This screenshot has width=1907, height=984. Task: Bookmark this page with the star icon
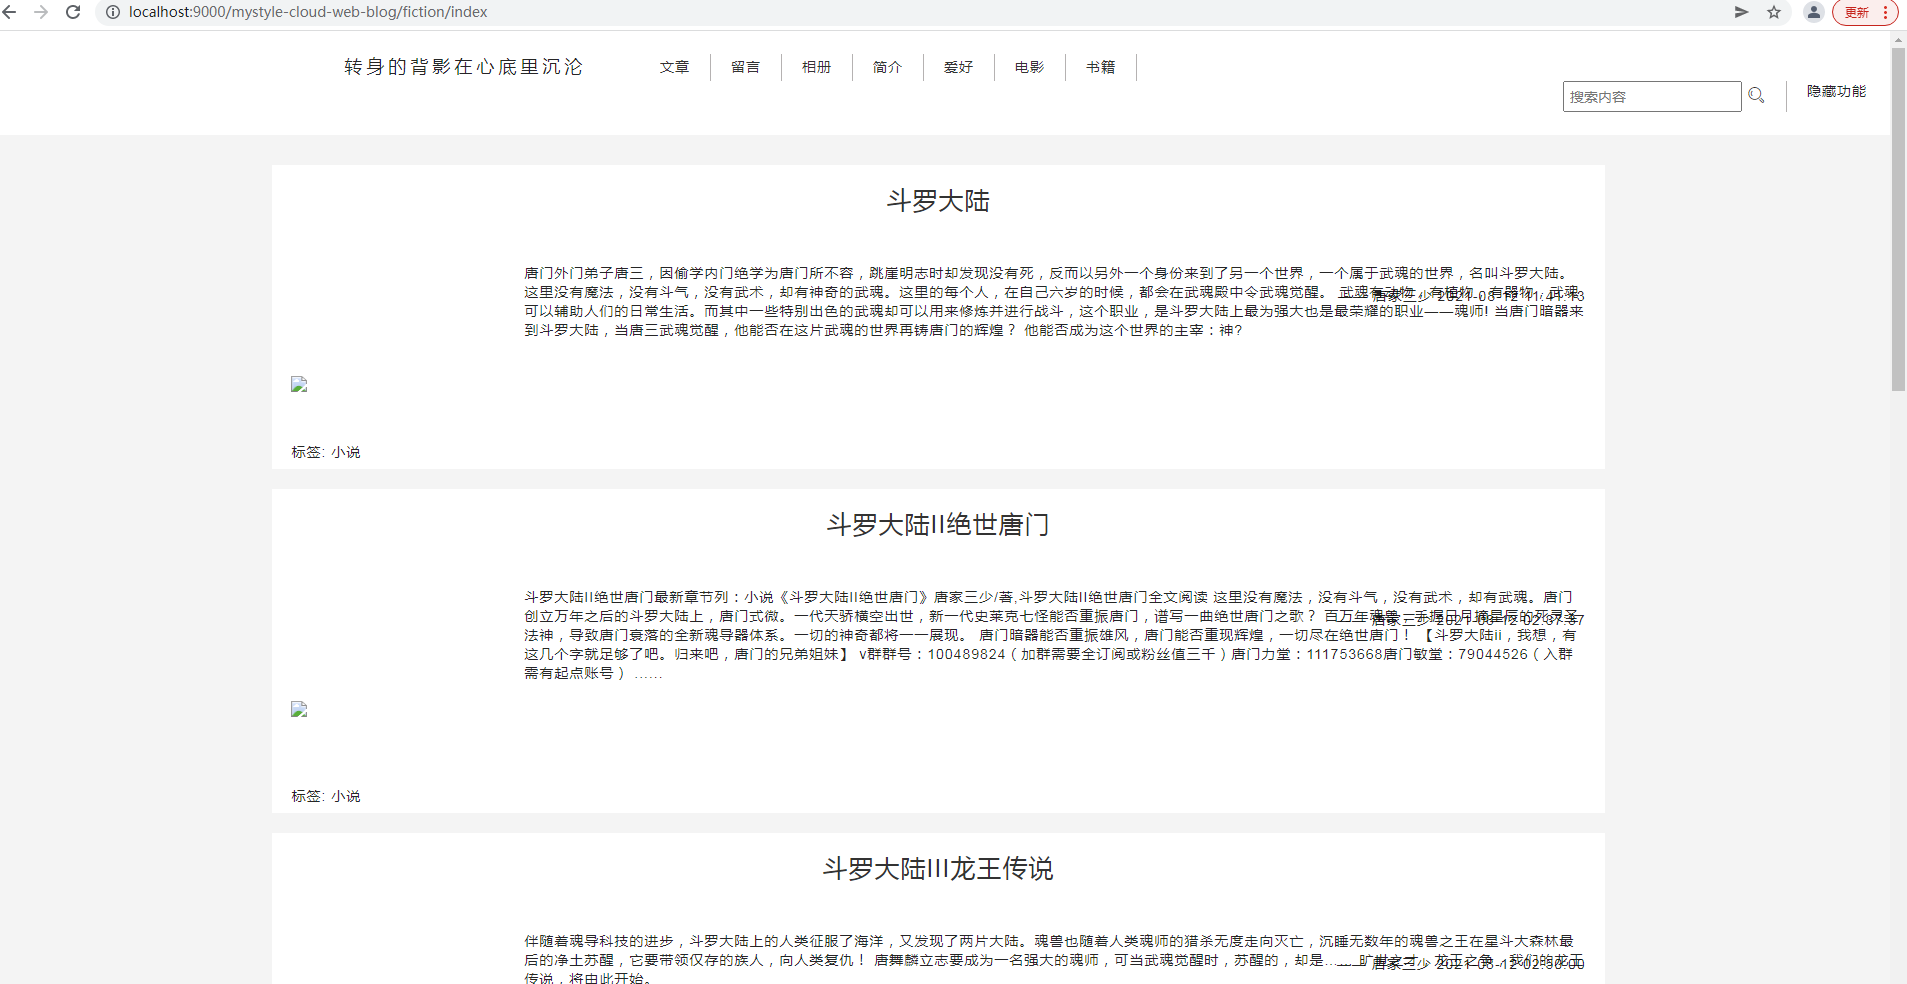click(x=1774, y=12)
